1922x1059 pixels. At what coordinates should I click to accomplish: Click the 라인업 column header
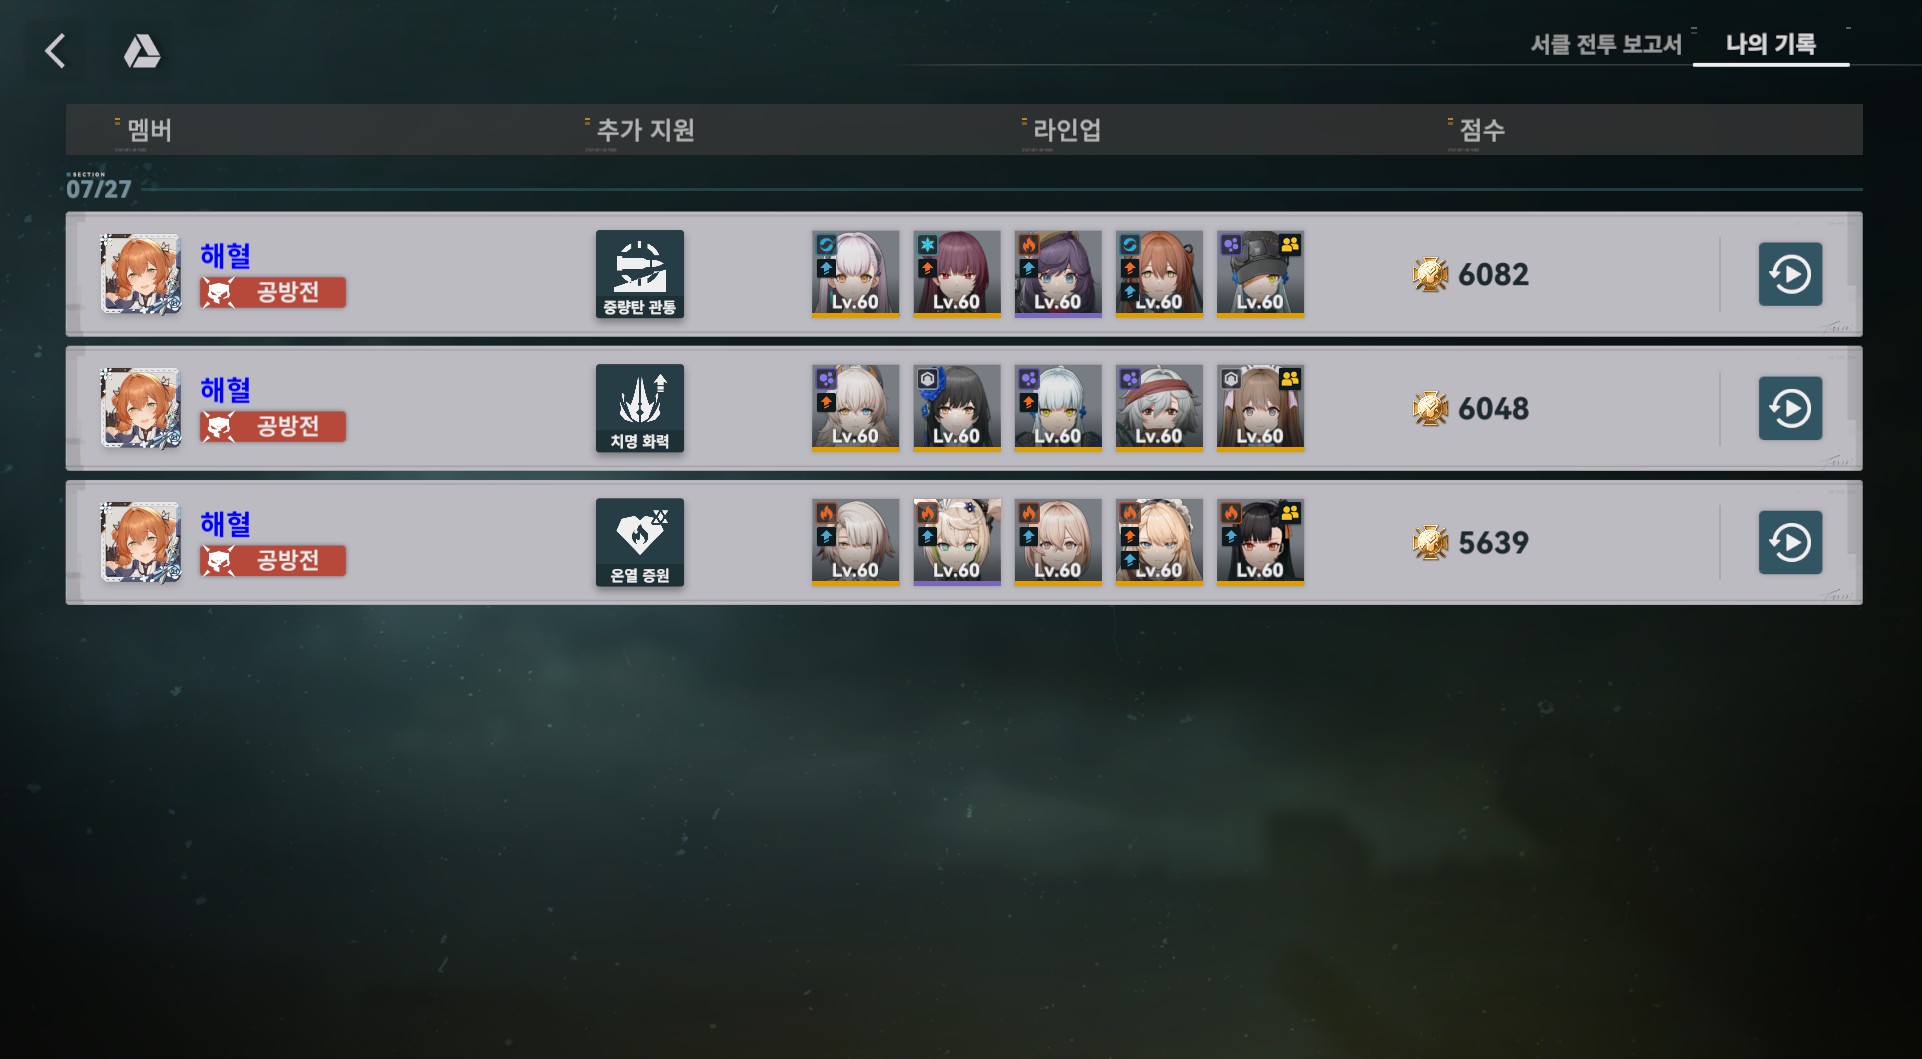(x=1067, y=130)
